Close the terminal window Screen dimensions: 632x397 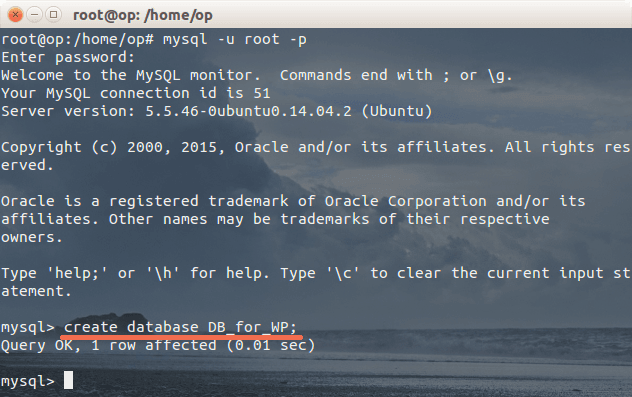tap(15, 15)
